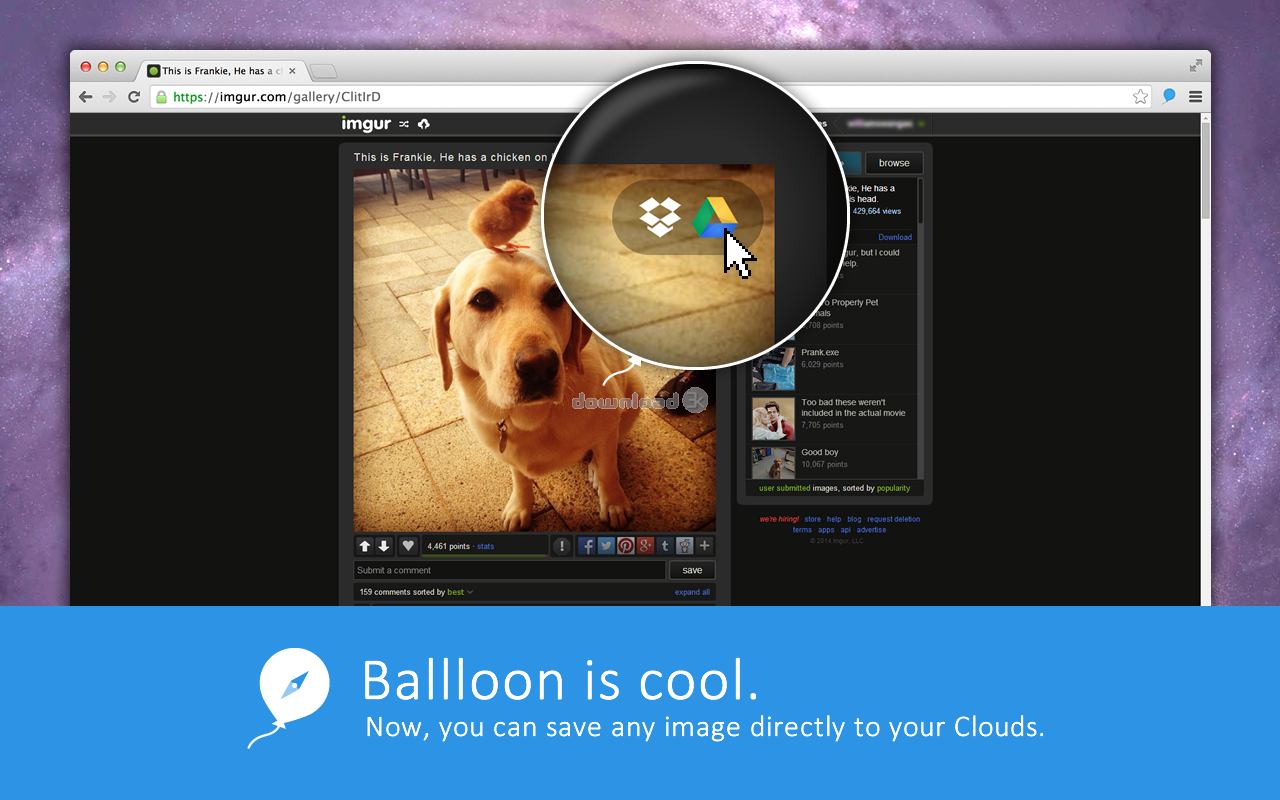The width and height of the screenshot is (1280, 800).
Task: Downvote the post with the down arrow
Action: point(383,546)
